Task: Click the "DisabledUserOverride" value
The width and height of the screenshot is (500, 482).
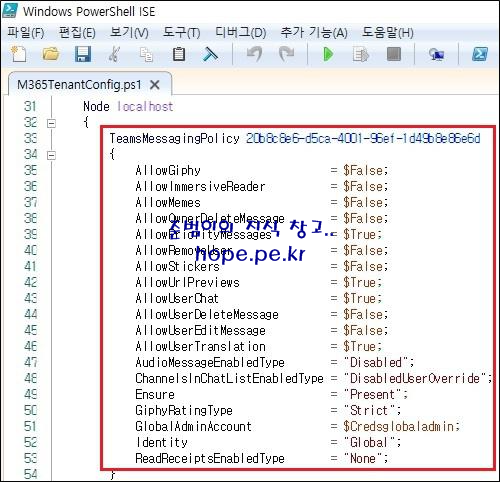Action: click(415, 378)
